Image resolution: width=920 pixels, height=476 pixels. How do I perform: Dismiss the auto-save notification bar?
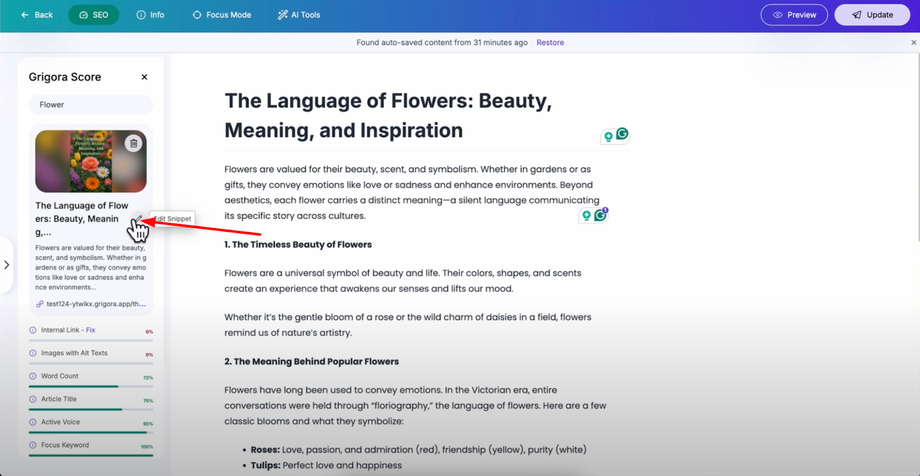pos(913,43)
